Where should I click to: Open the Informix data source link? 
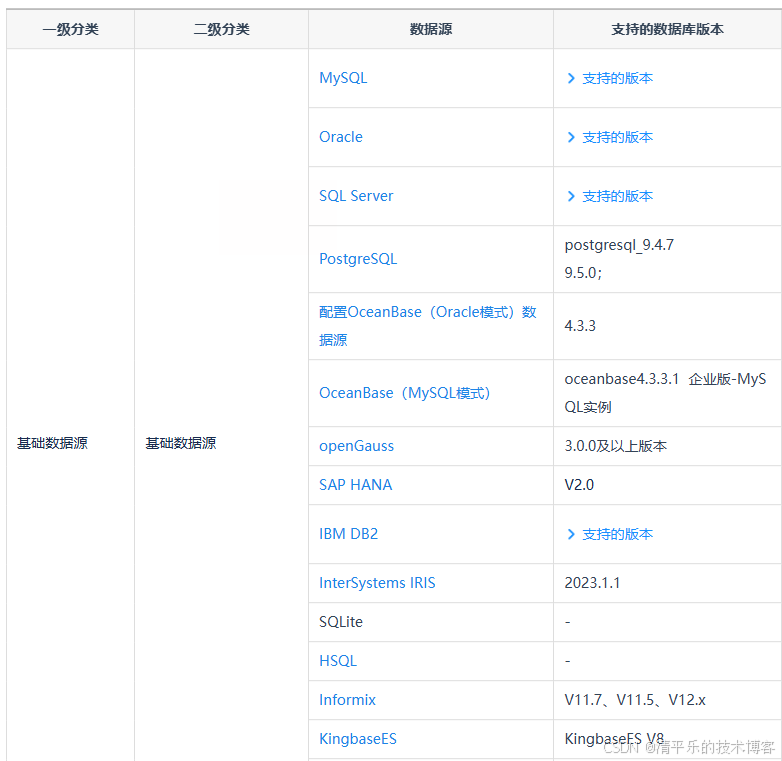point(347,700)
